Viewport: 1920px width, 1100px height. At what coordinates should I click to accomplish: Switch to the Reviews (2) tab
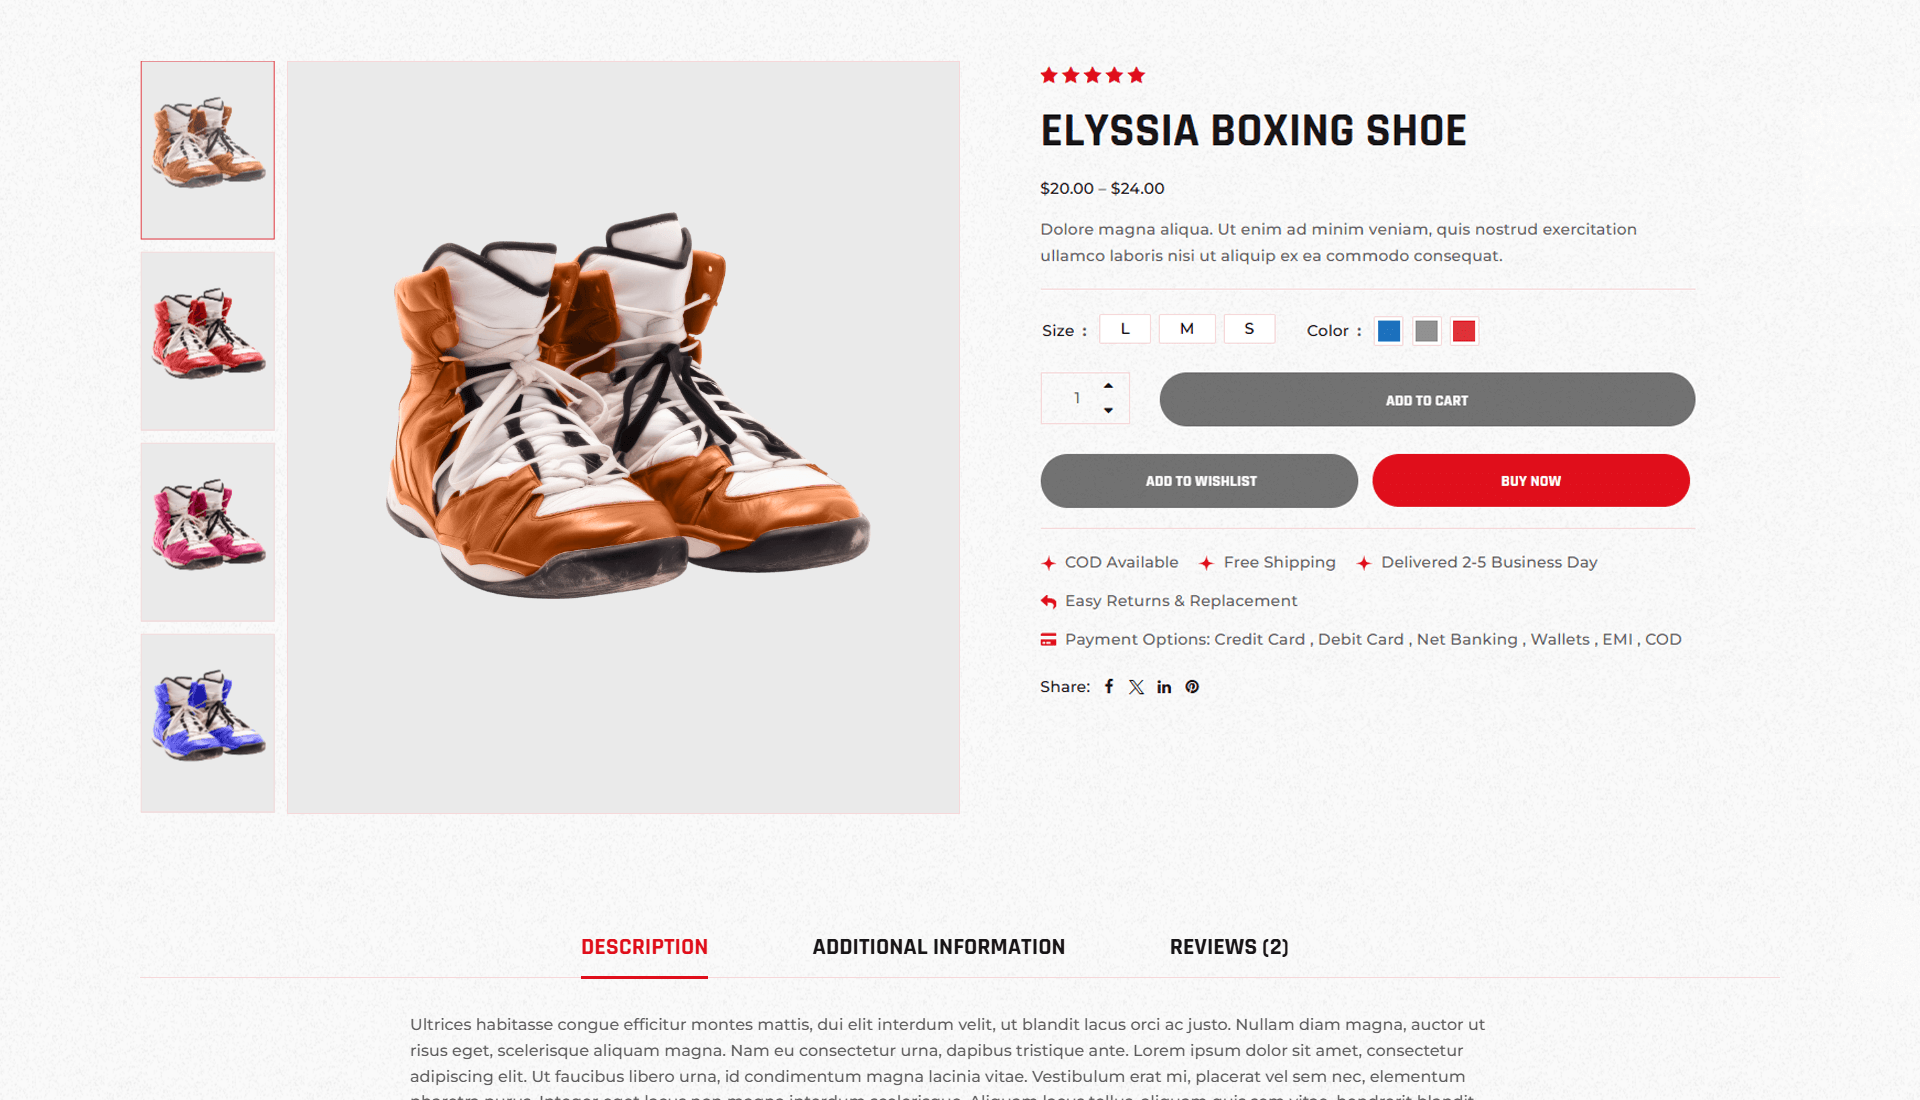point(1229,947)
